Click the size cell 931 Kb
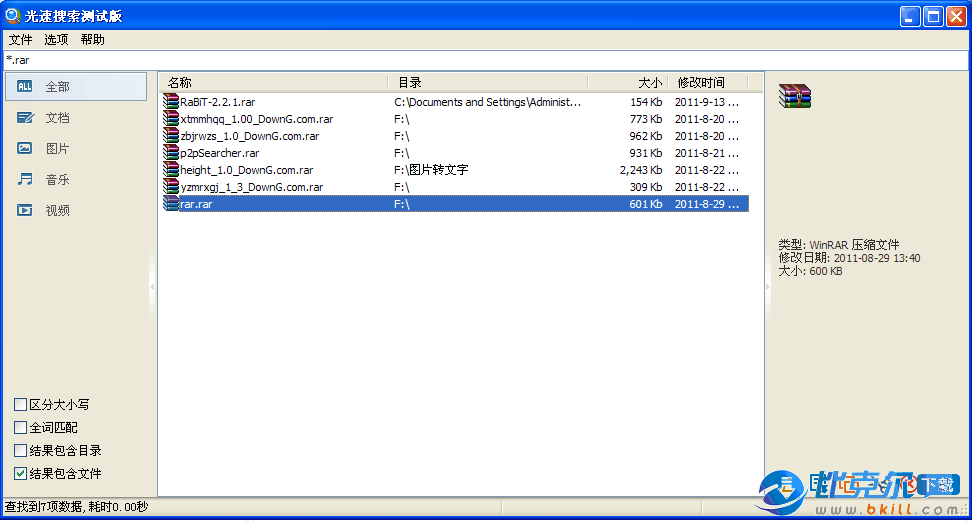 click(x=646, y=153)
